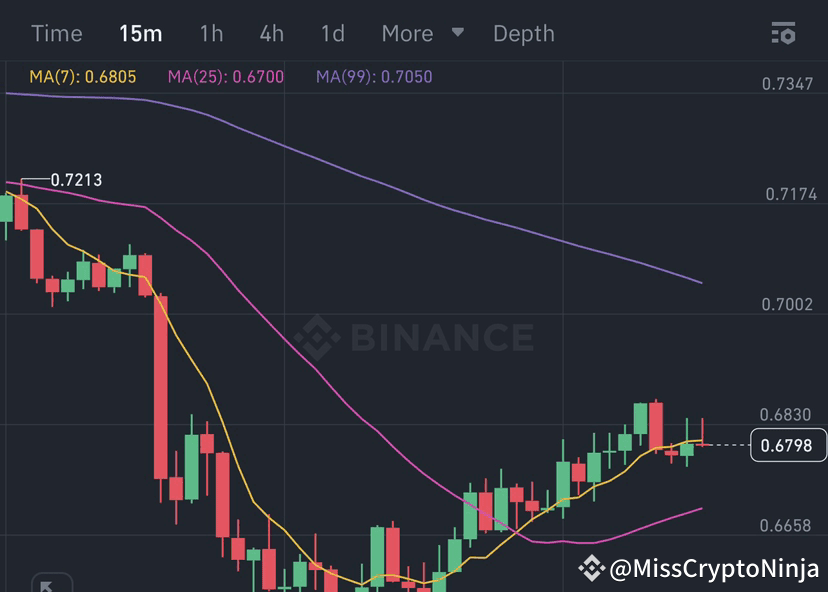Click the 0.7002 level on price axis
This screenshot has width=828, height=592.
point(785,304)
